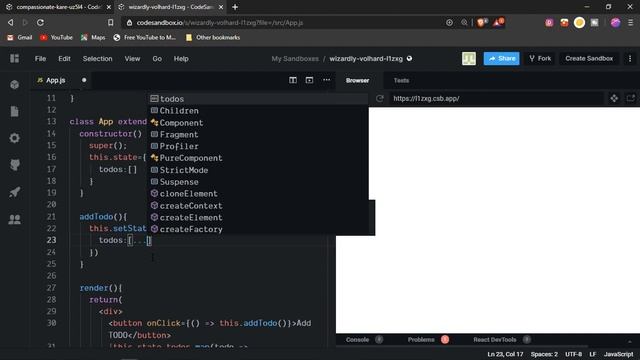Open browser zoom magnifier icon
The height and width of the screenshot is (360, 640).
(x=464, y=22)
